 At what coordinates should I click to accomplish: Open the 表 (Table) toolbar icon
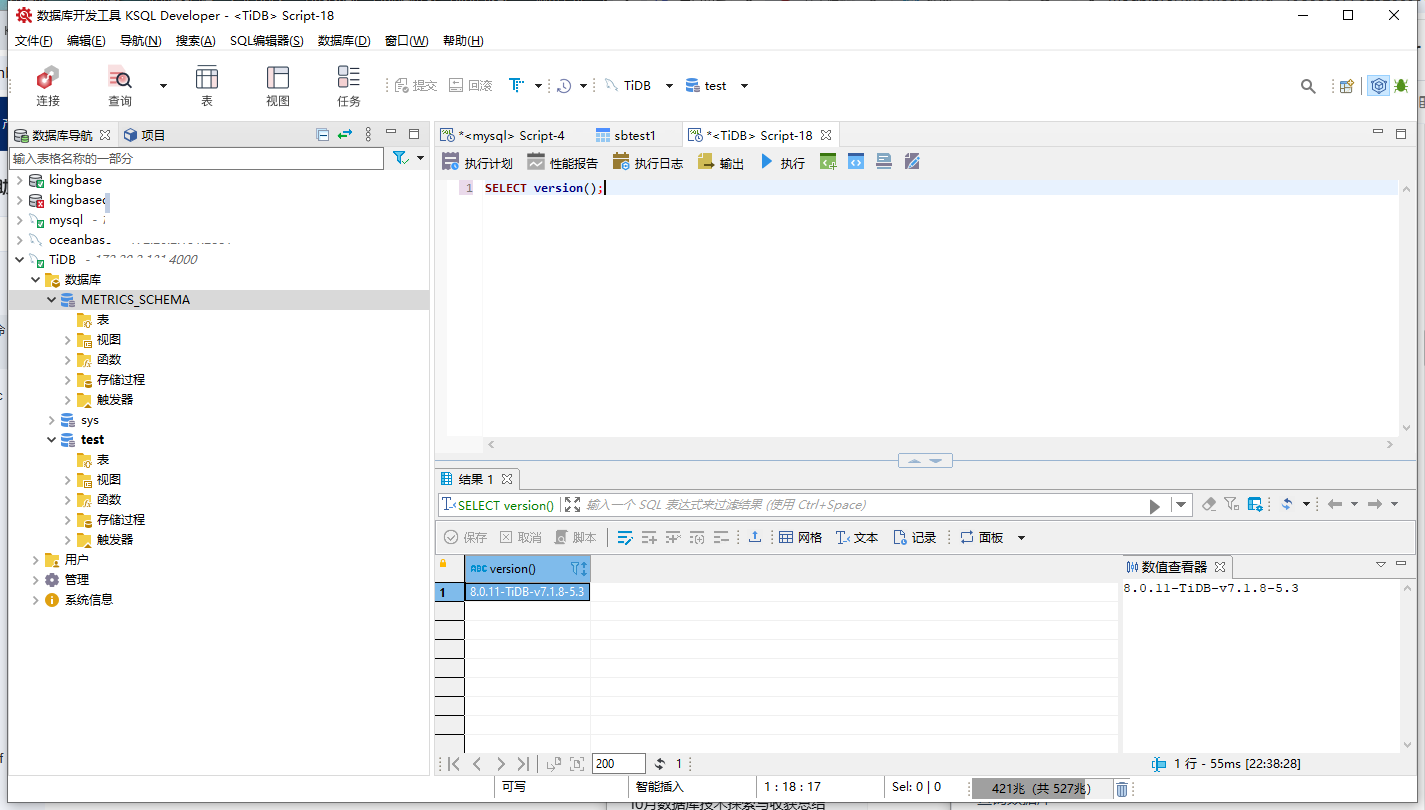point(207,85)
